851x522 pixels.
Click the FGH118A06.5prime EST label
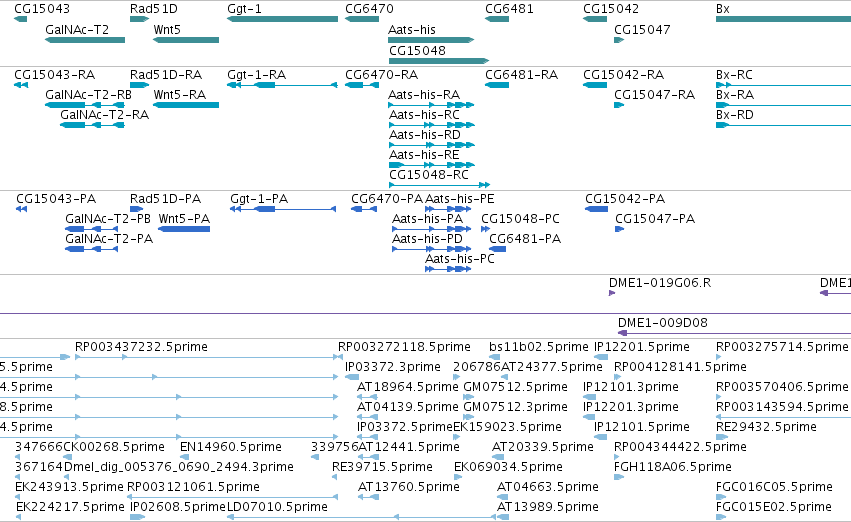click(x=672, y=467)
